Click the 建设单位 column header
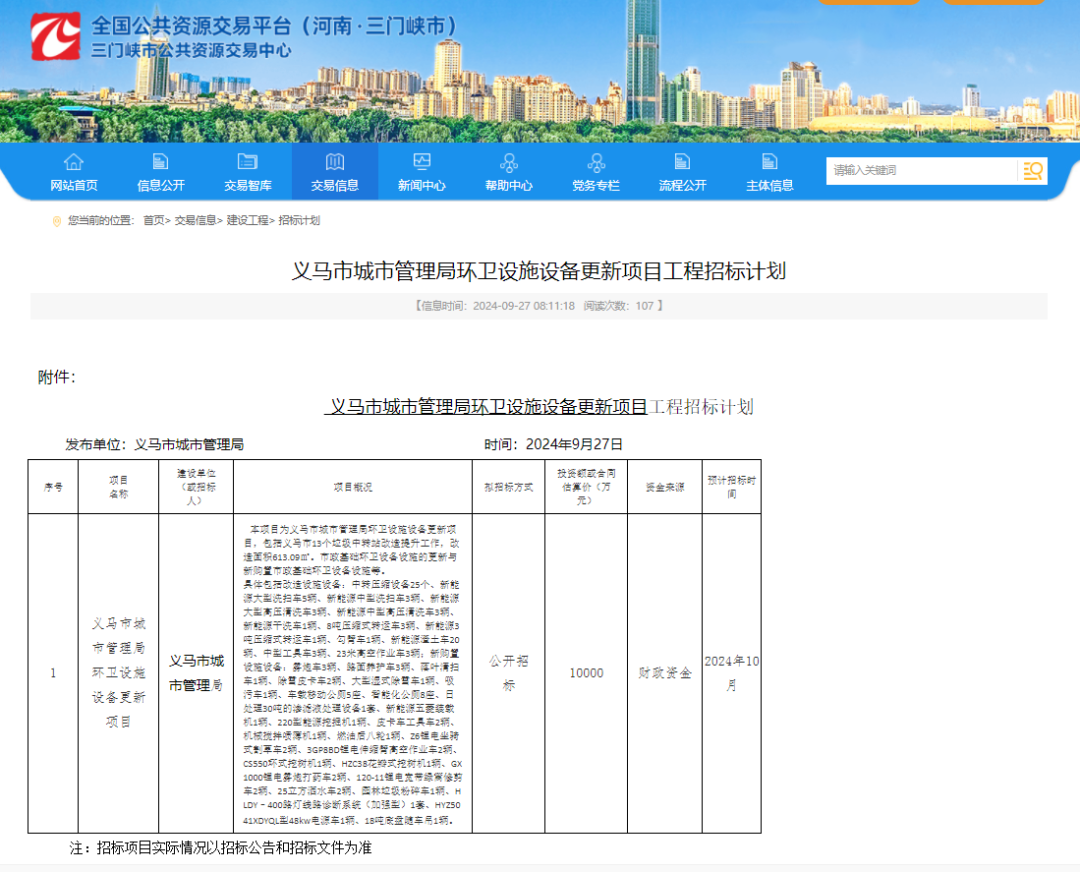The width and height of the screenshot is (1080, 872). [196, 487]
